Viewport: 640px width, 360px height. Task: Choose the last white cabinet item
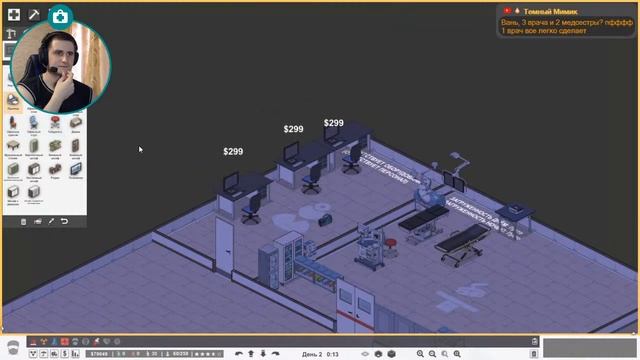pos(34,193)
